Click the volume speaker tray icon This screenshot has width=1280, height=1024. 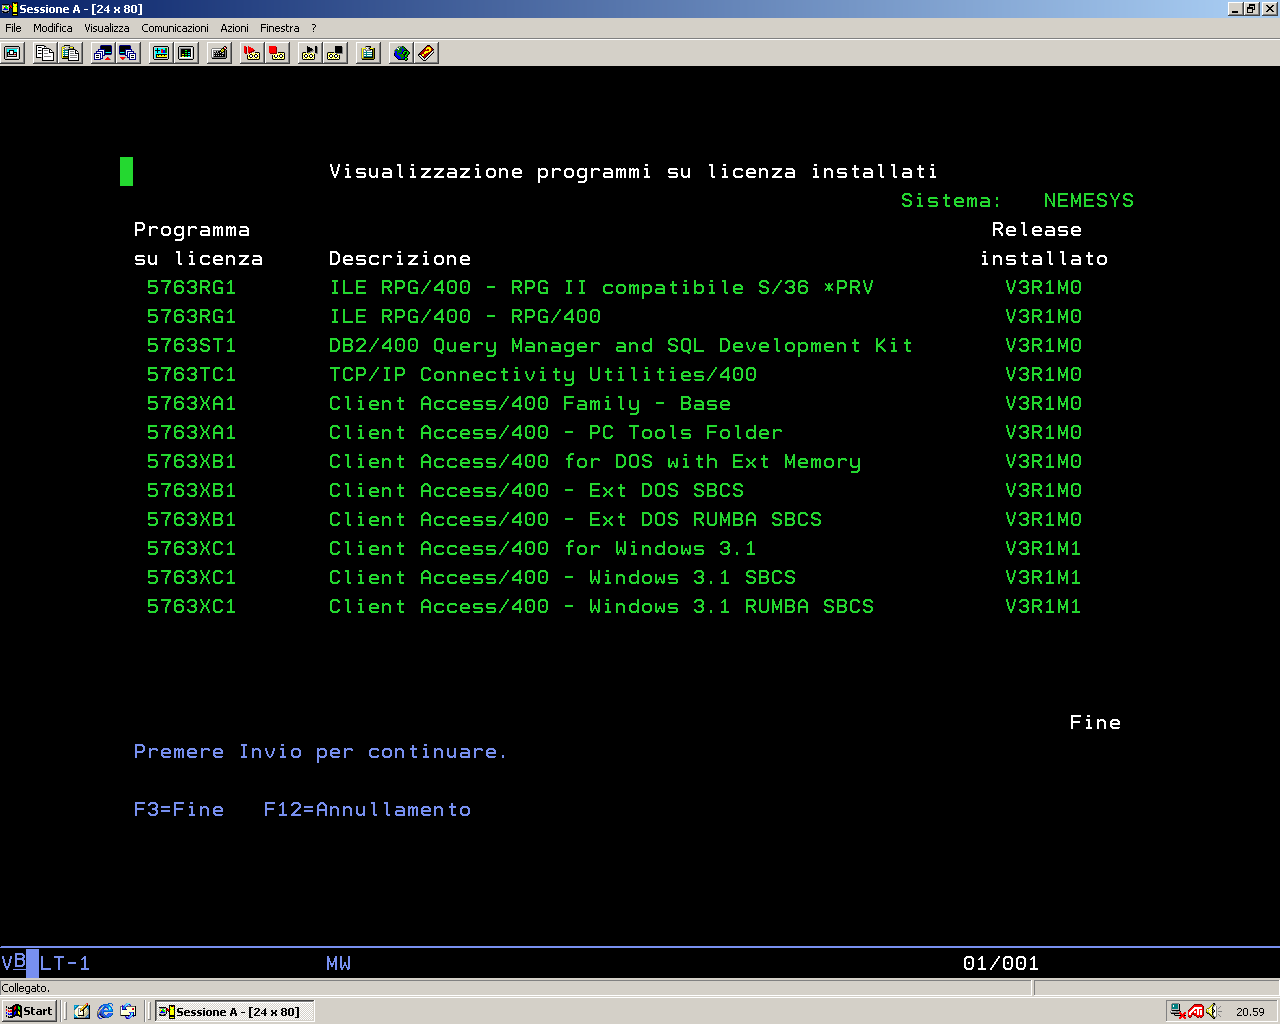pos(1214,1011)
